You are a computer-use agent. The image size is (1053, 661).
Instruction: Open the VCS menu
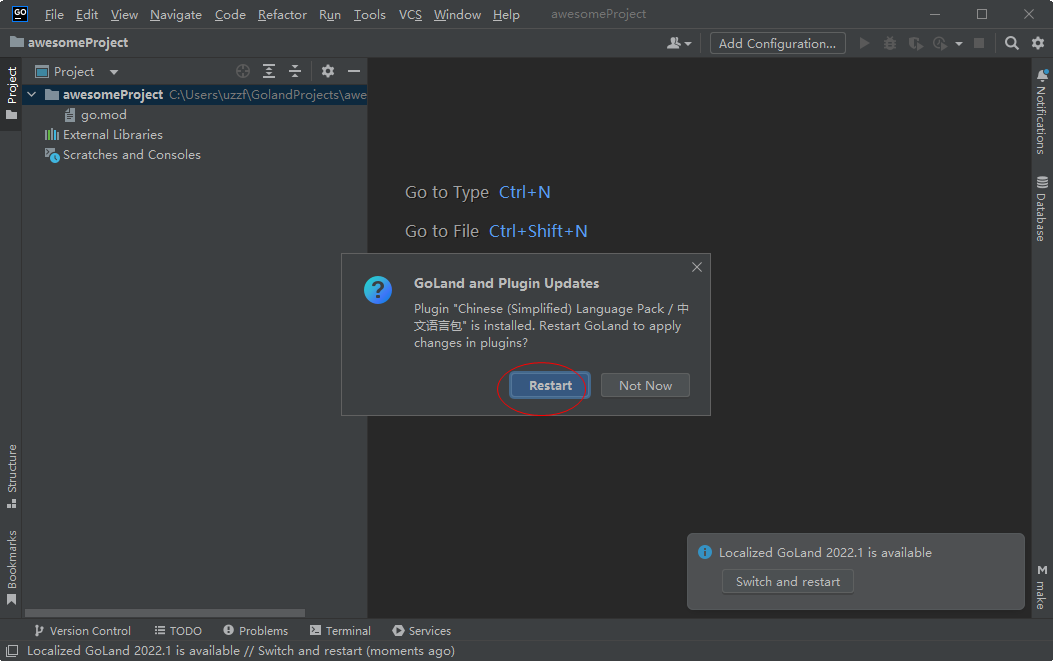click(x=410, y=15)
